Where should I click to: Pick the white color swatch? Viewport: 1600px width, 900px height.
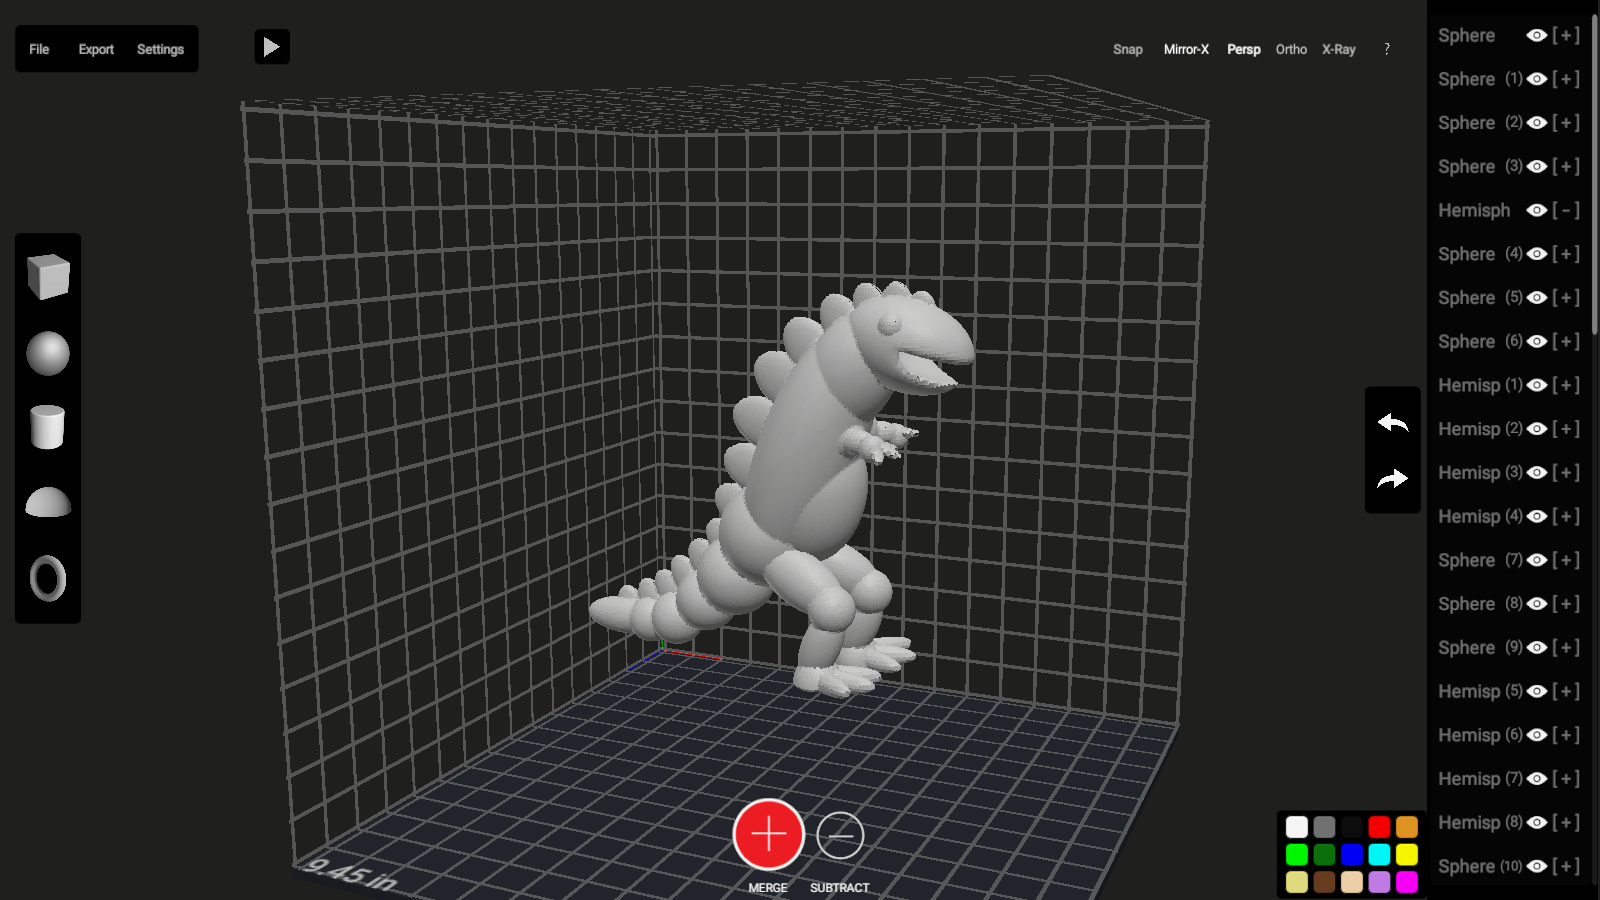pyautogui.click(x=1297, y=827)
